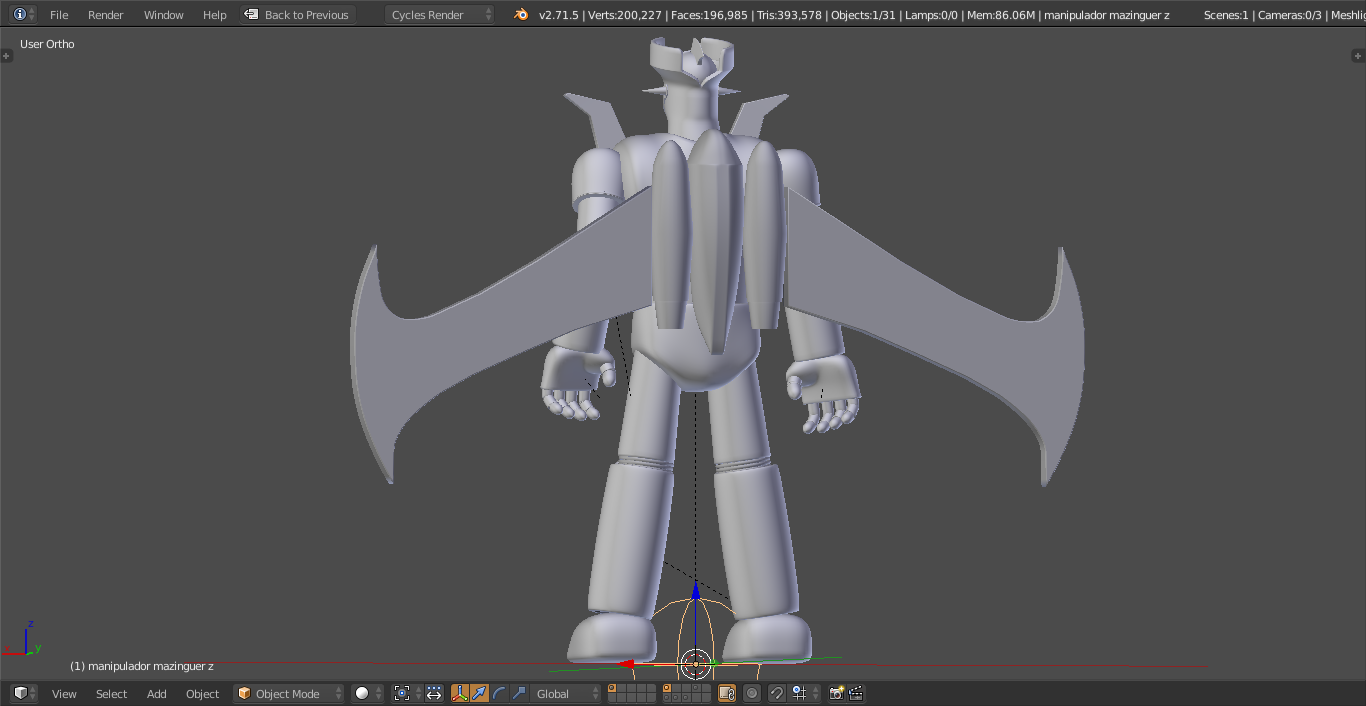
Task: Open the Select menu
Action: pyautogui.click(x=111, y=693)
